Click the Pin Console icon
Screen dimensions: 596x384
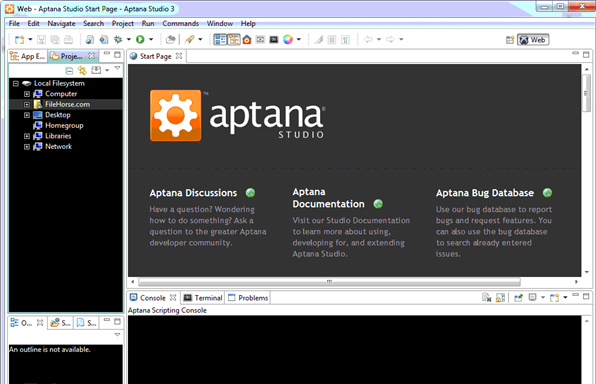(x=518, y=297)
